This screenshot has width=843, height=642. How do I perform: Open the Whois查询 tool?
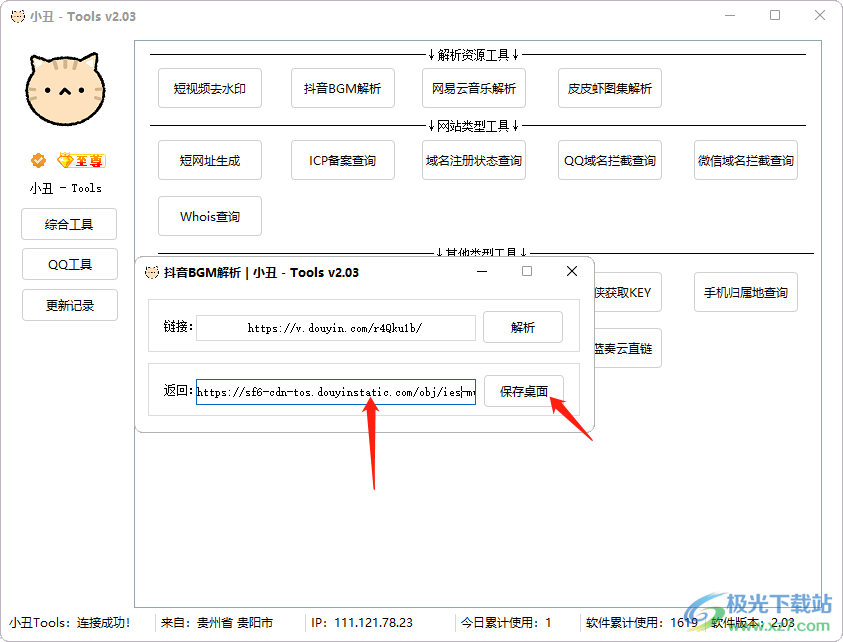pos(210,216)
